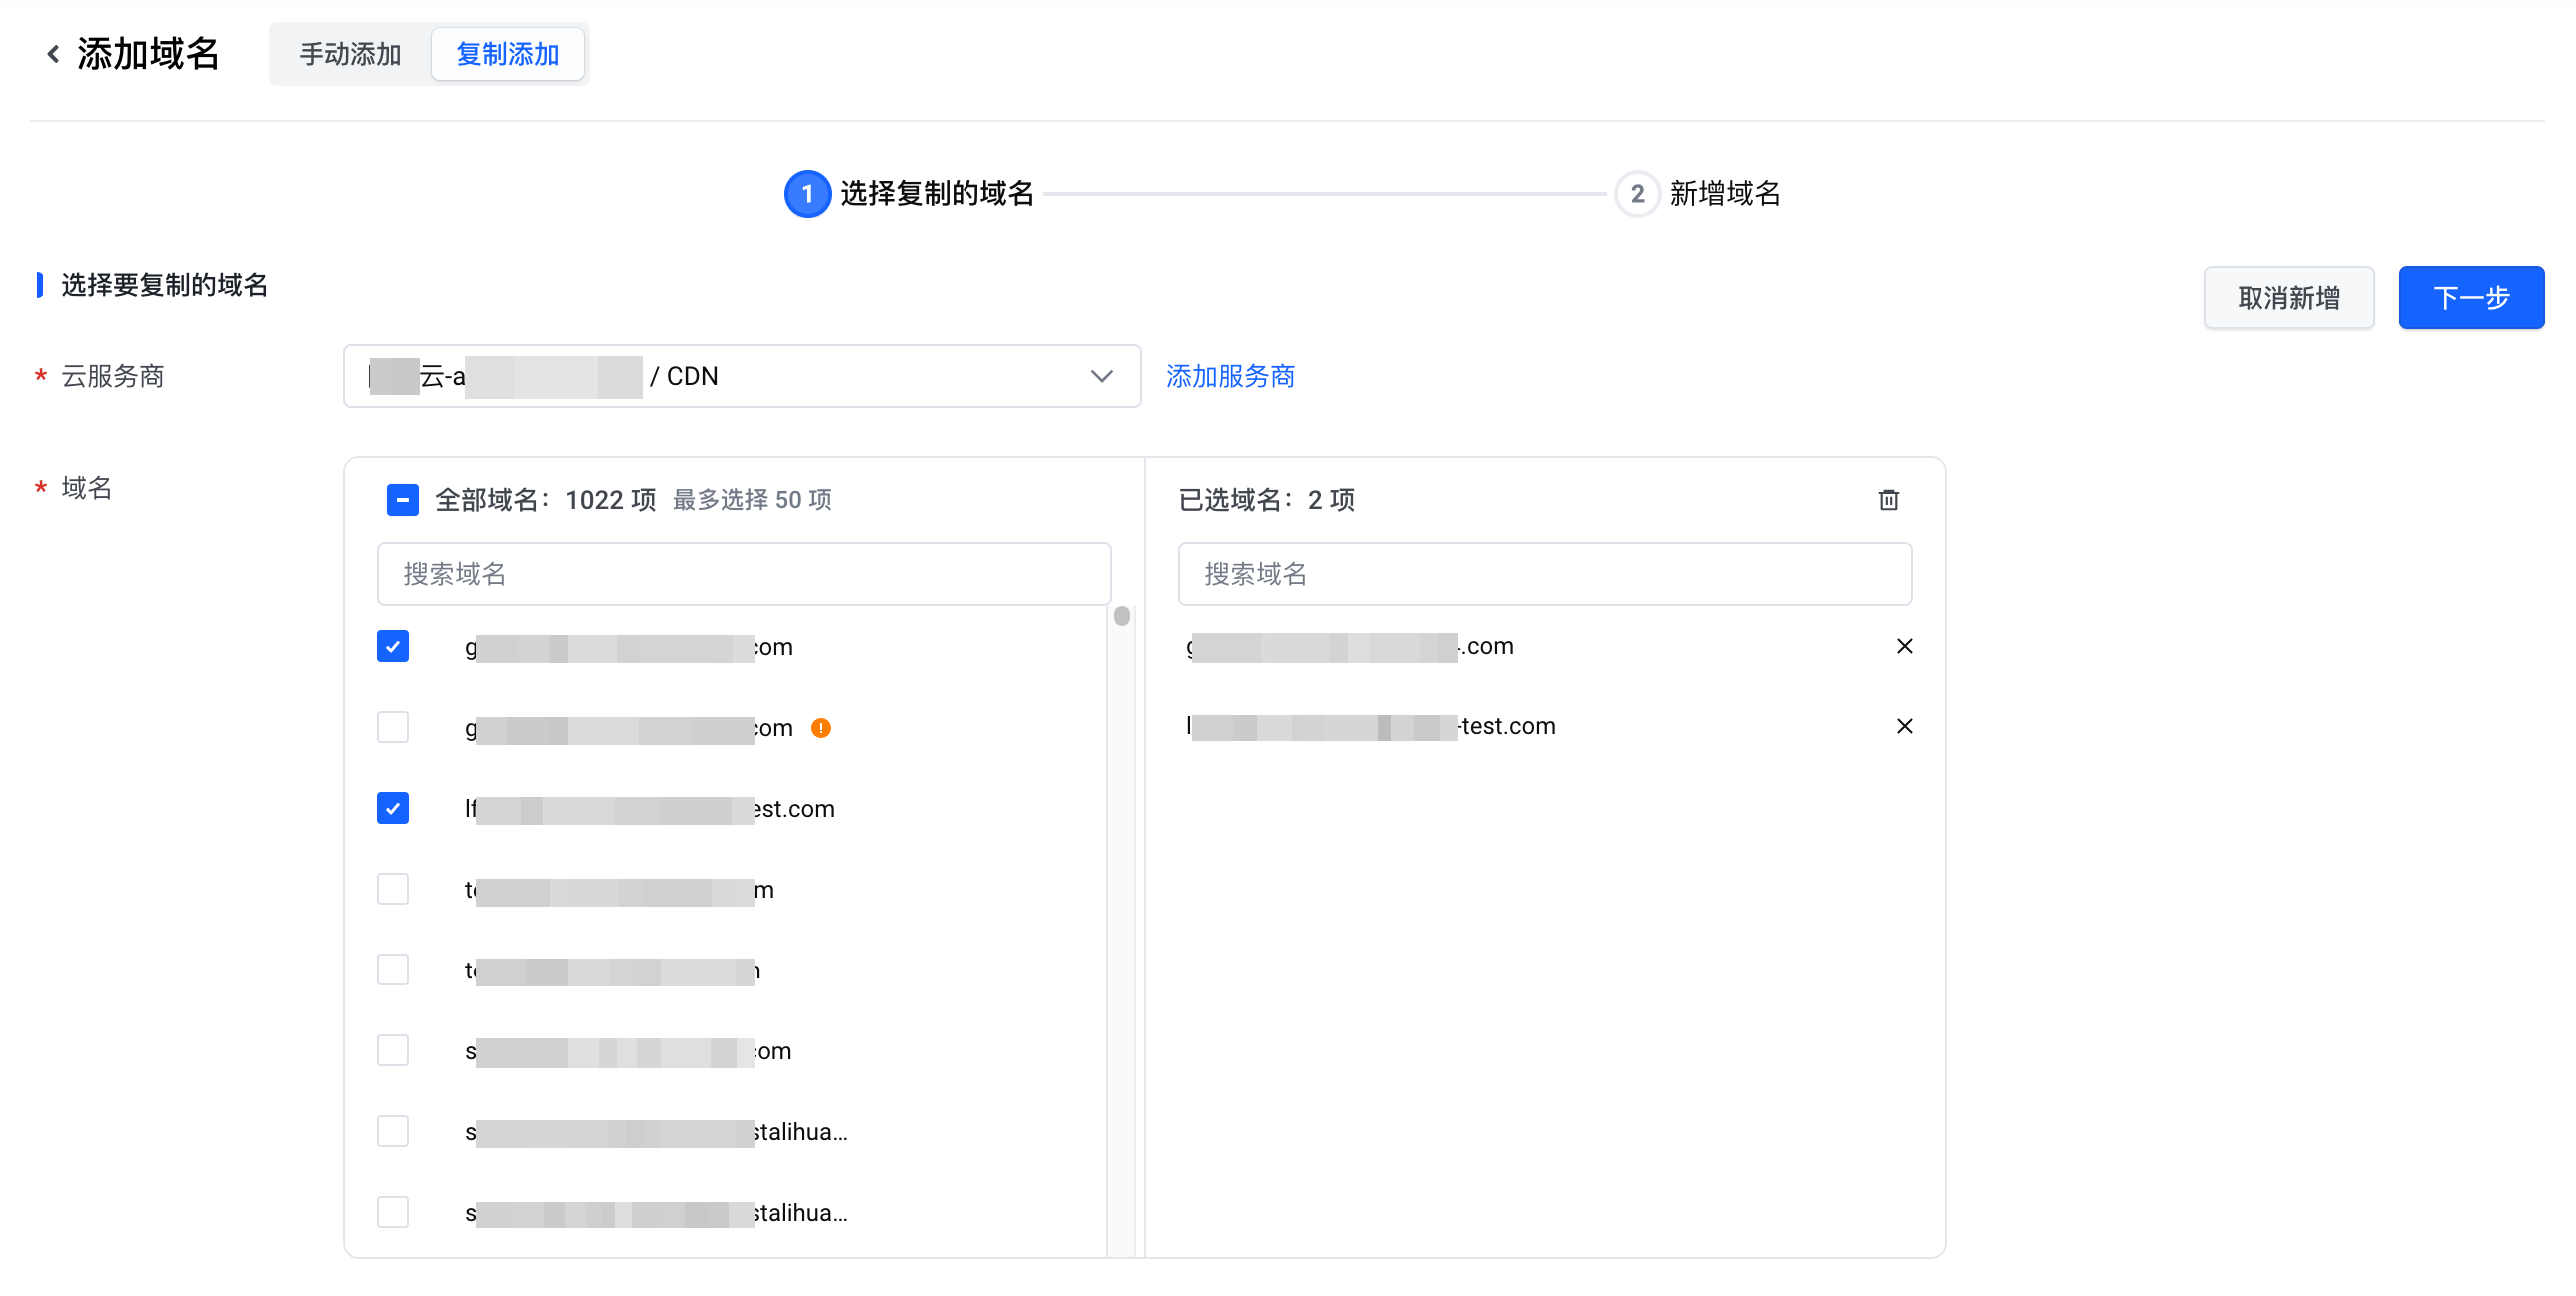Viewport: 2576px width, 1296px height.
Task: Check the first domain ending in stalihua...
Action: [x=393, y=1132]
